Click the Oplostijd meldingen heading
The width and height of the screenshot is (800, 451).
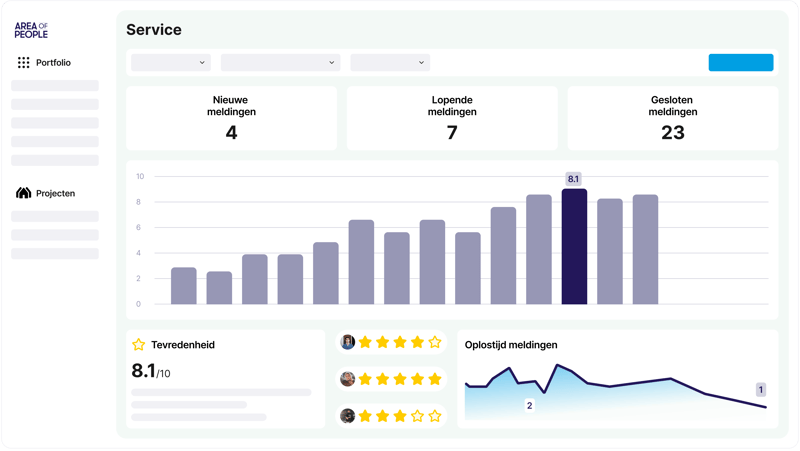point(511,345)
